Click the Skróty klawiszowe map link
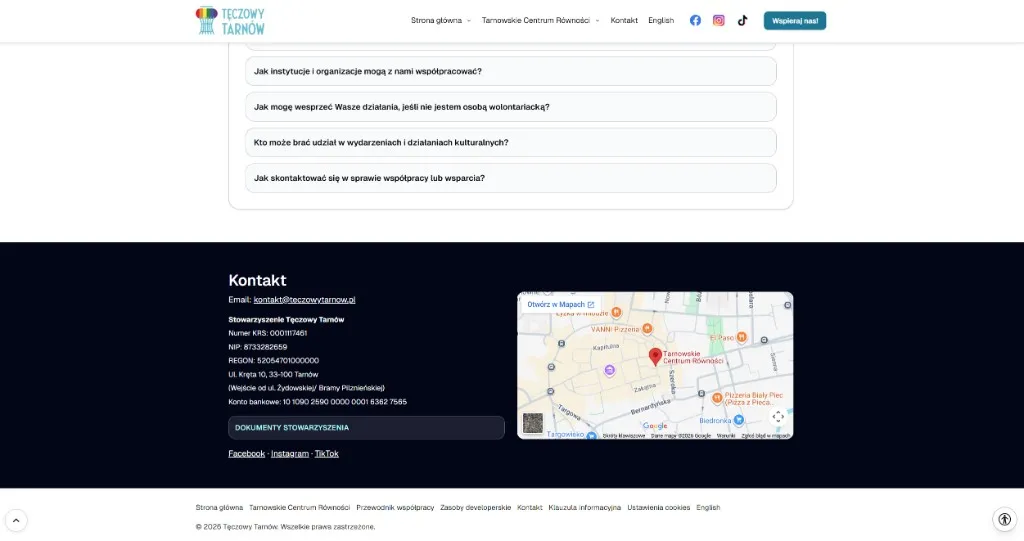This screenshot has height=541, width=1024. [x=624, y=436]
